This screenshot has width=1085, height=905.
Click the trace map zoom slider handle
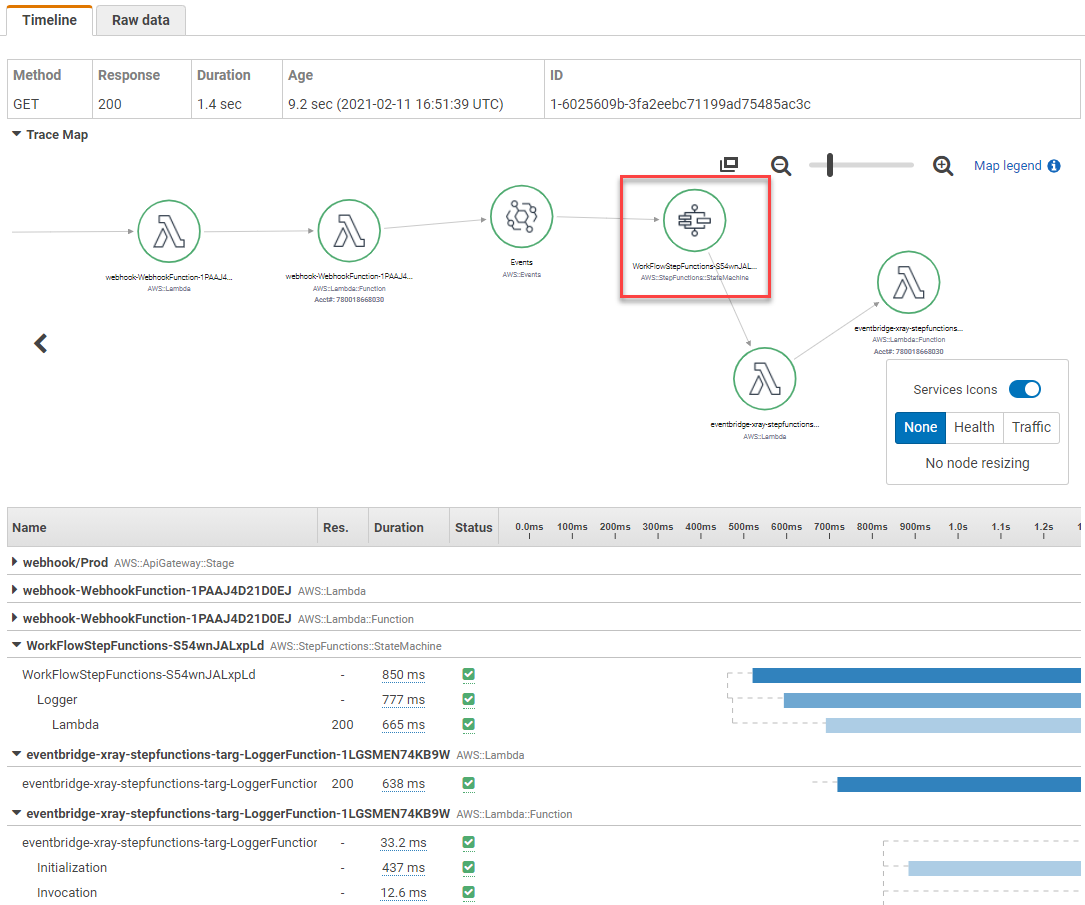(x=830, y=166)
